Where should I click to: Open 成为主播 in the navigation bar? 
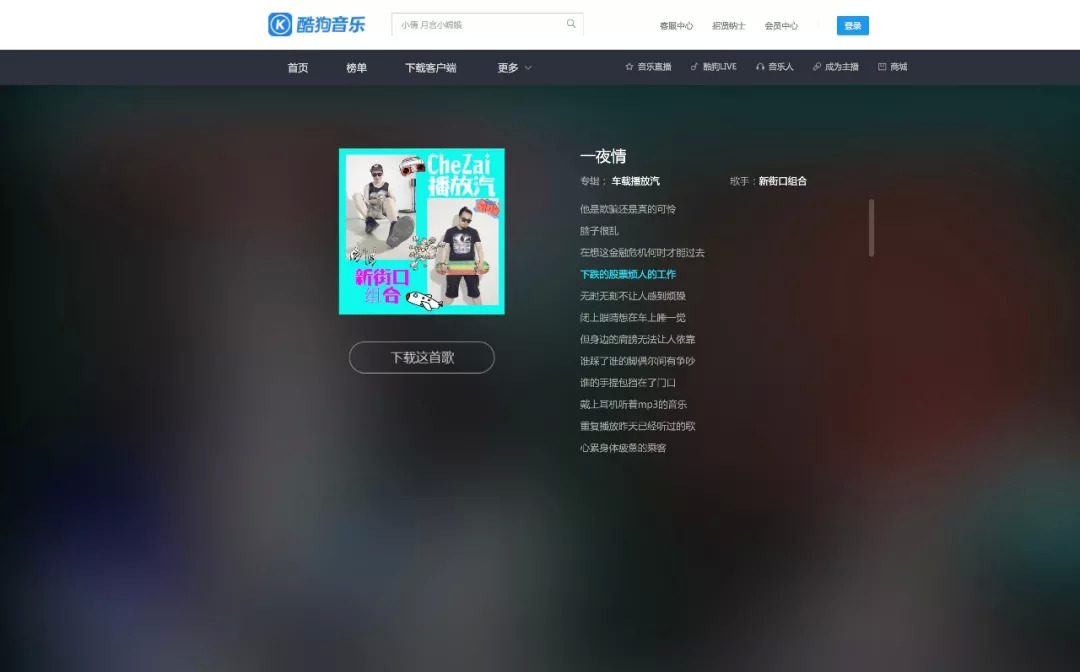point(842,67)
